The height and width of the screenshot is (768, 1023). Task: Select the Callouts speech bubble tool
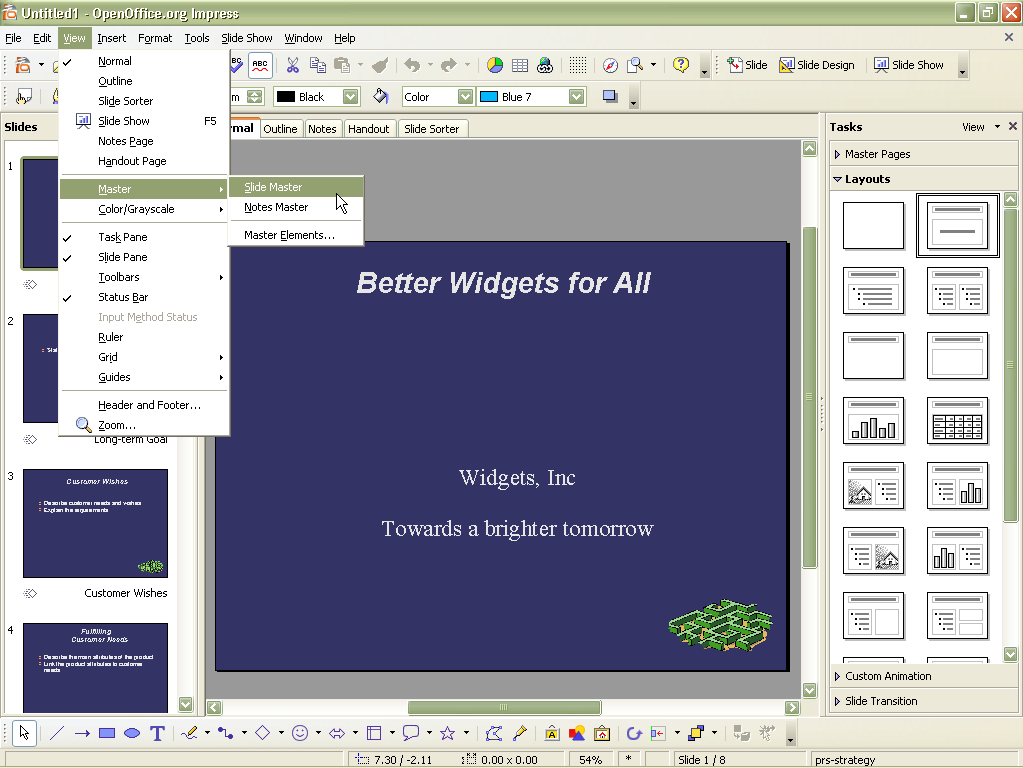point(411,733)
